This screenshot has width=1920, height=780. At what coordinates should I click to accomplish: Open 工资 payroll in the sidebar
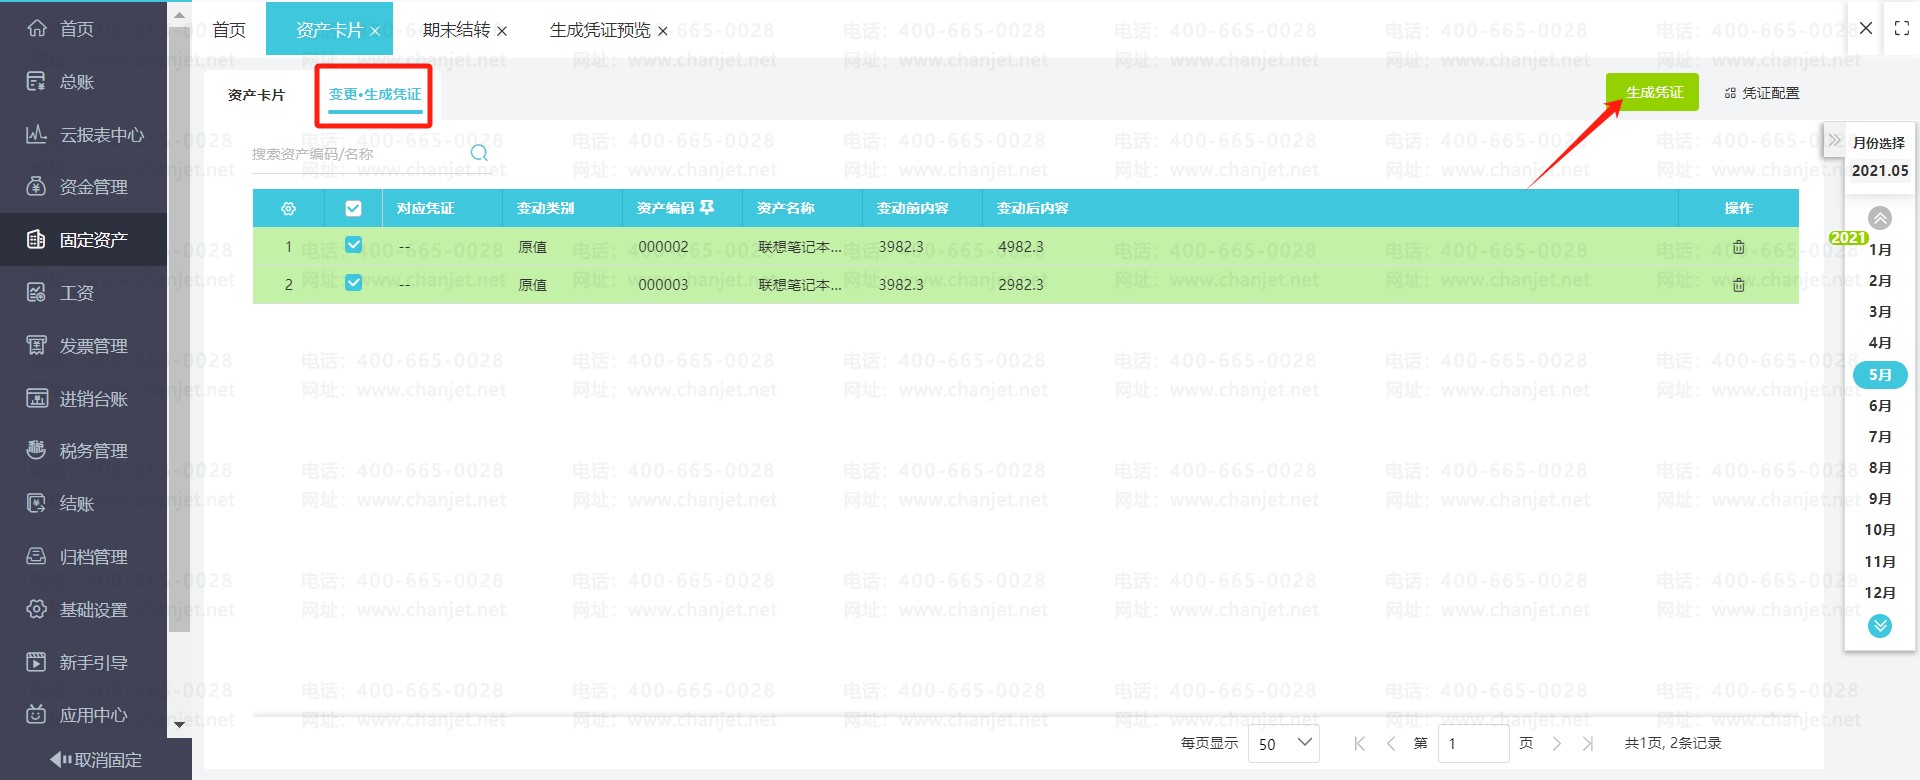click(60, 293)
